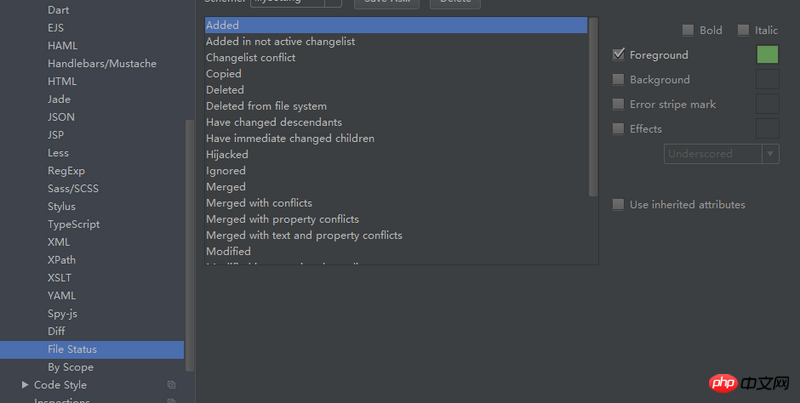The height and width of the screenshot is (403, 800).
Task: Tick the Background checkbox
Action: pos(618,79)
